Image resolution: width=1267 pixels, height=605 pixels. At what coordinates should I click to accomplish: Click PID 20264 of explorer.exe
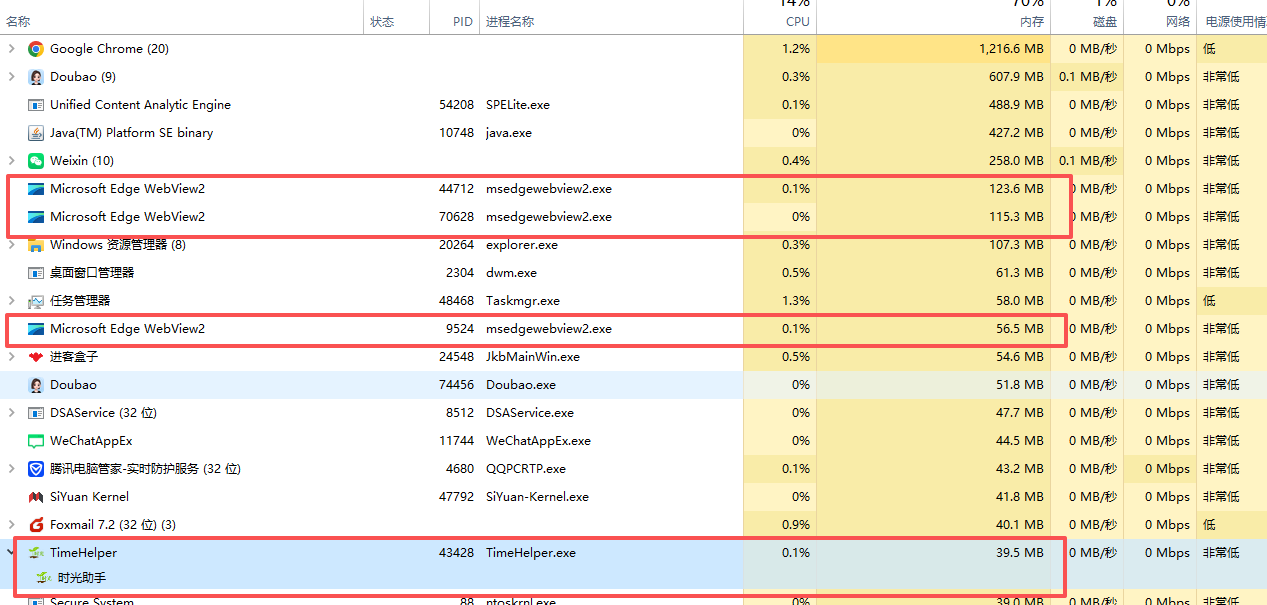(x=456, y=245)
